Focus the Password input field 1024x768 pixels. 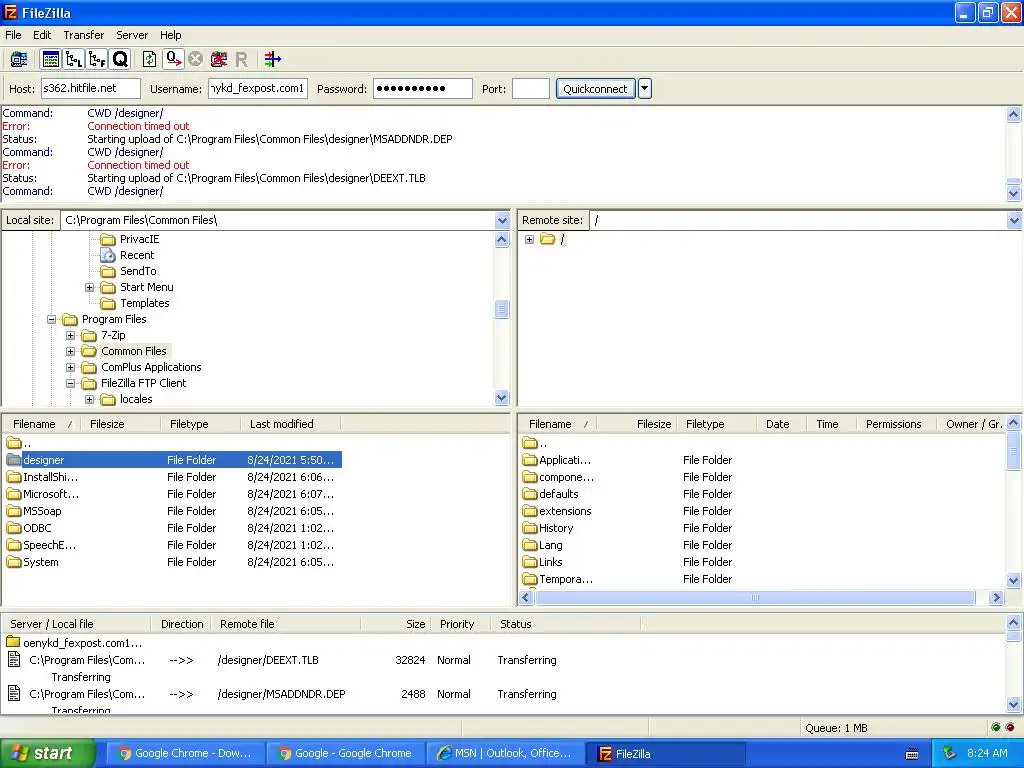point(423,89)
